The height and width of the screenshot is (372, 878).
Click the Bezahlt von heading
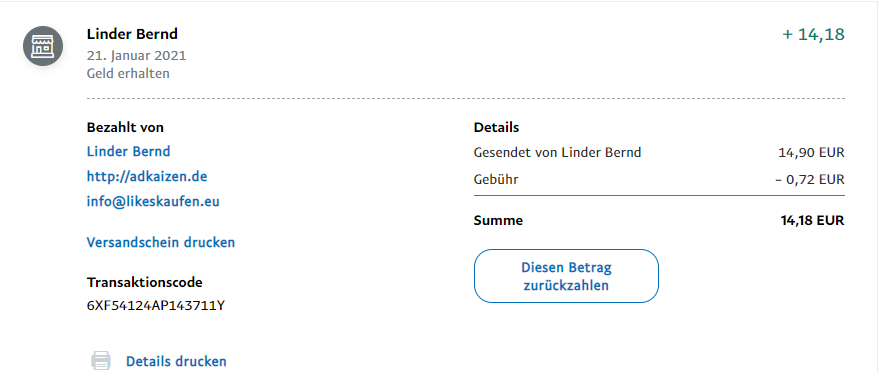tap(125, 127)
